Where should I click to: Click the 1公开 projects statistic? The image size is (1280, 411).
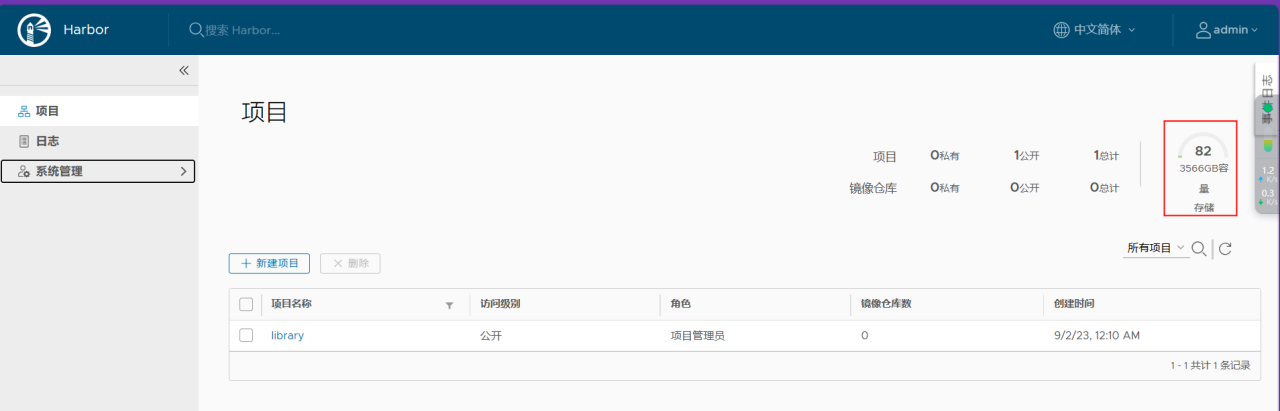1027,156
